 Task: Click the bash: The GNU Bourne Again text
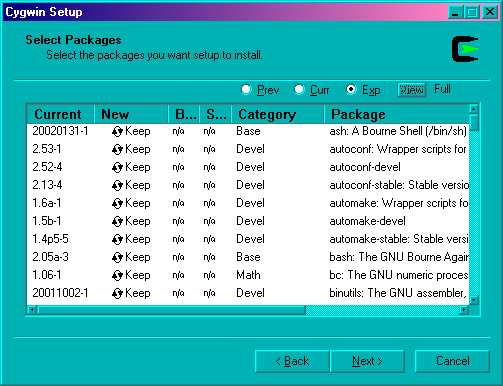pyautogui.click(x=399, y=257)
